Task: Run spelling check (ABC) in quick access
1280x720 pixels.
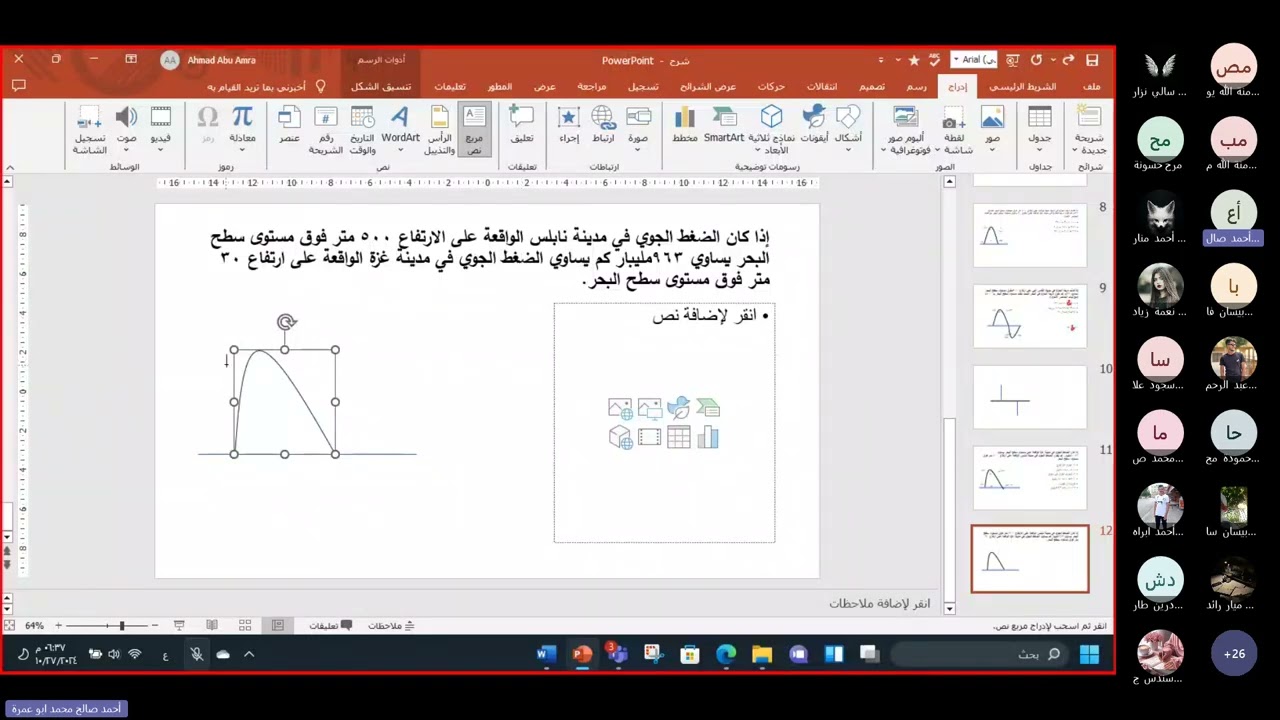Action: [935, 60]
